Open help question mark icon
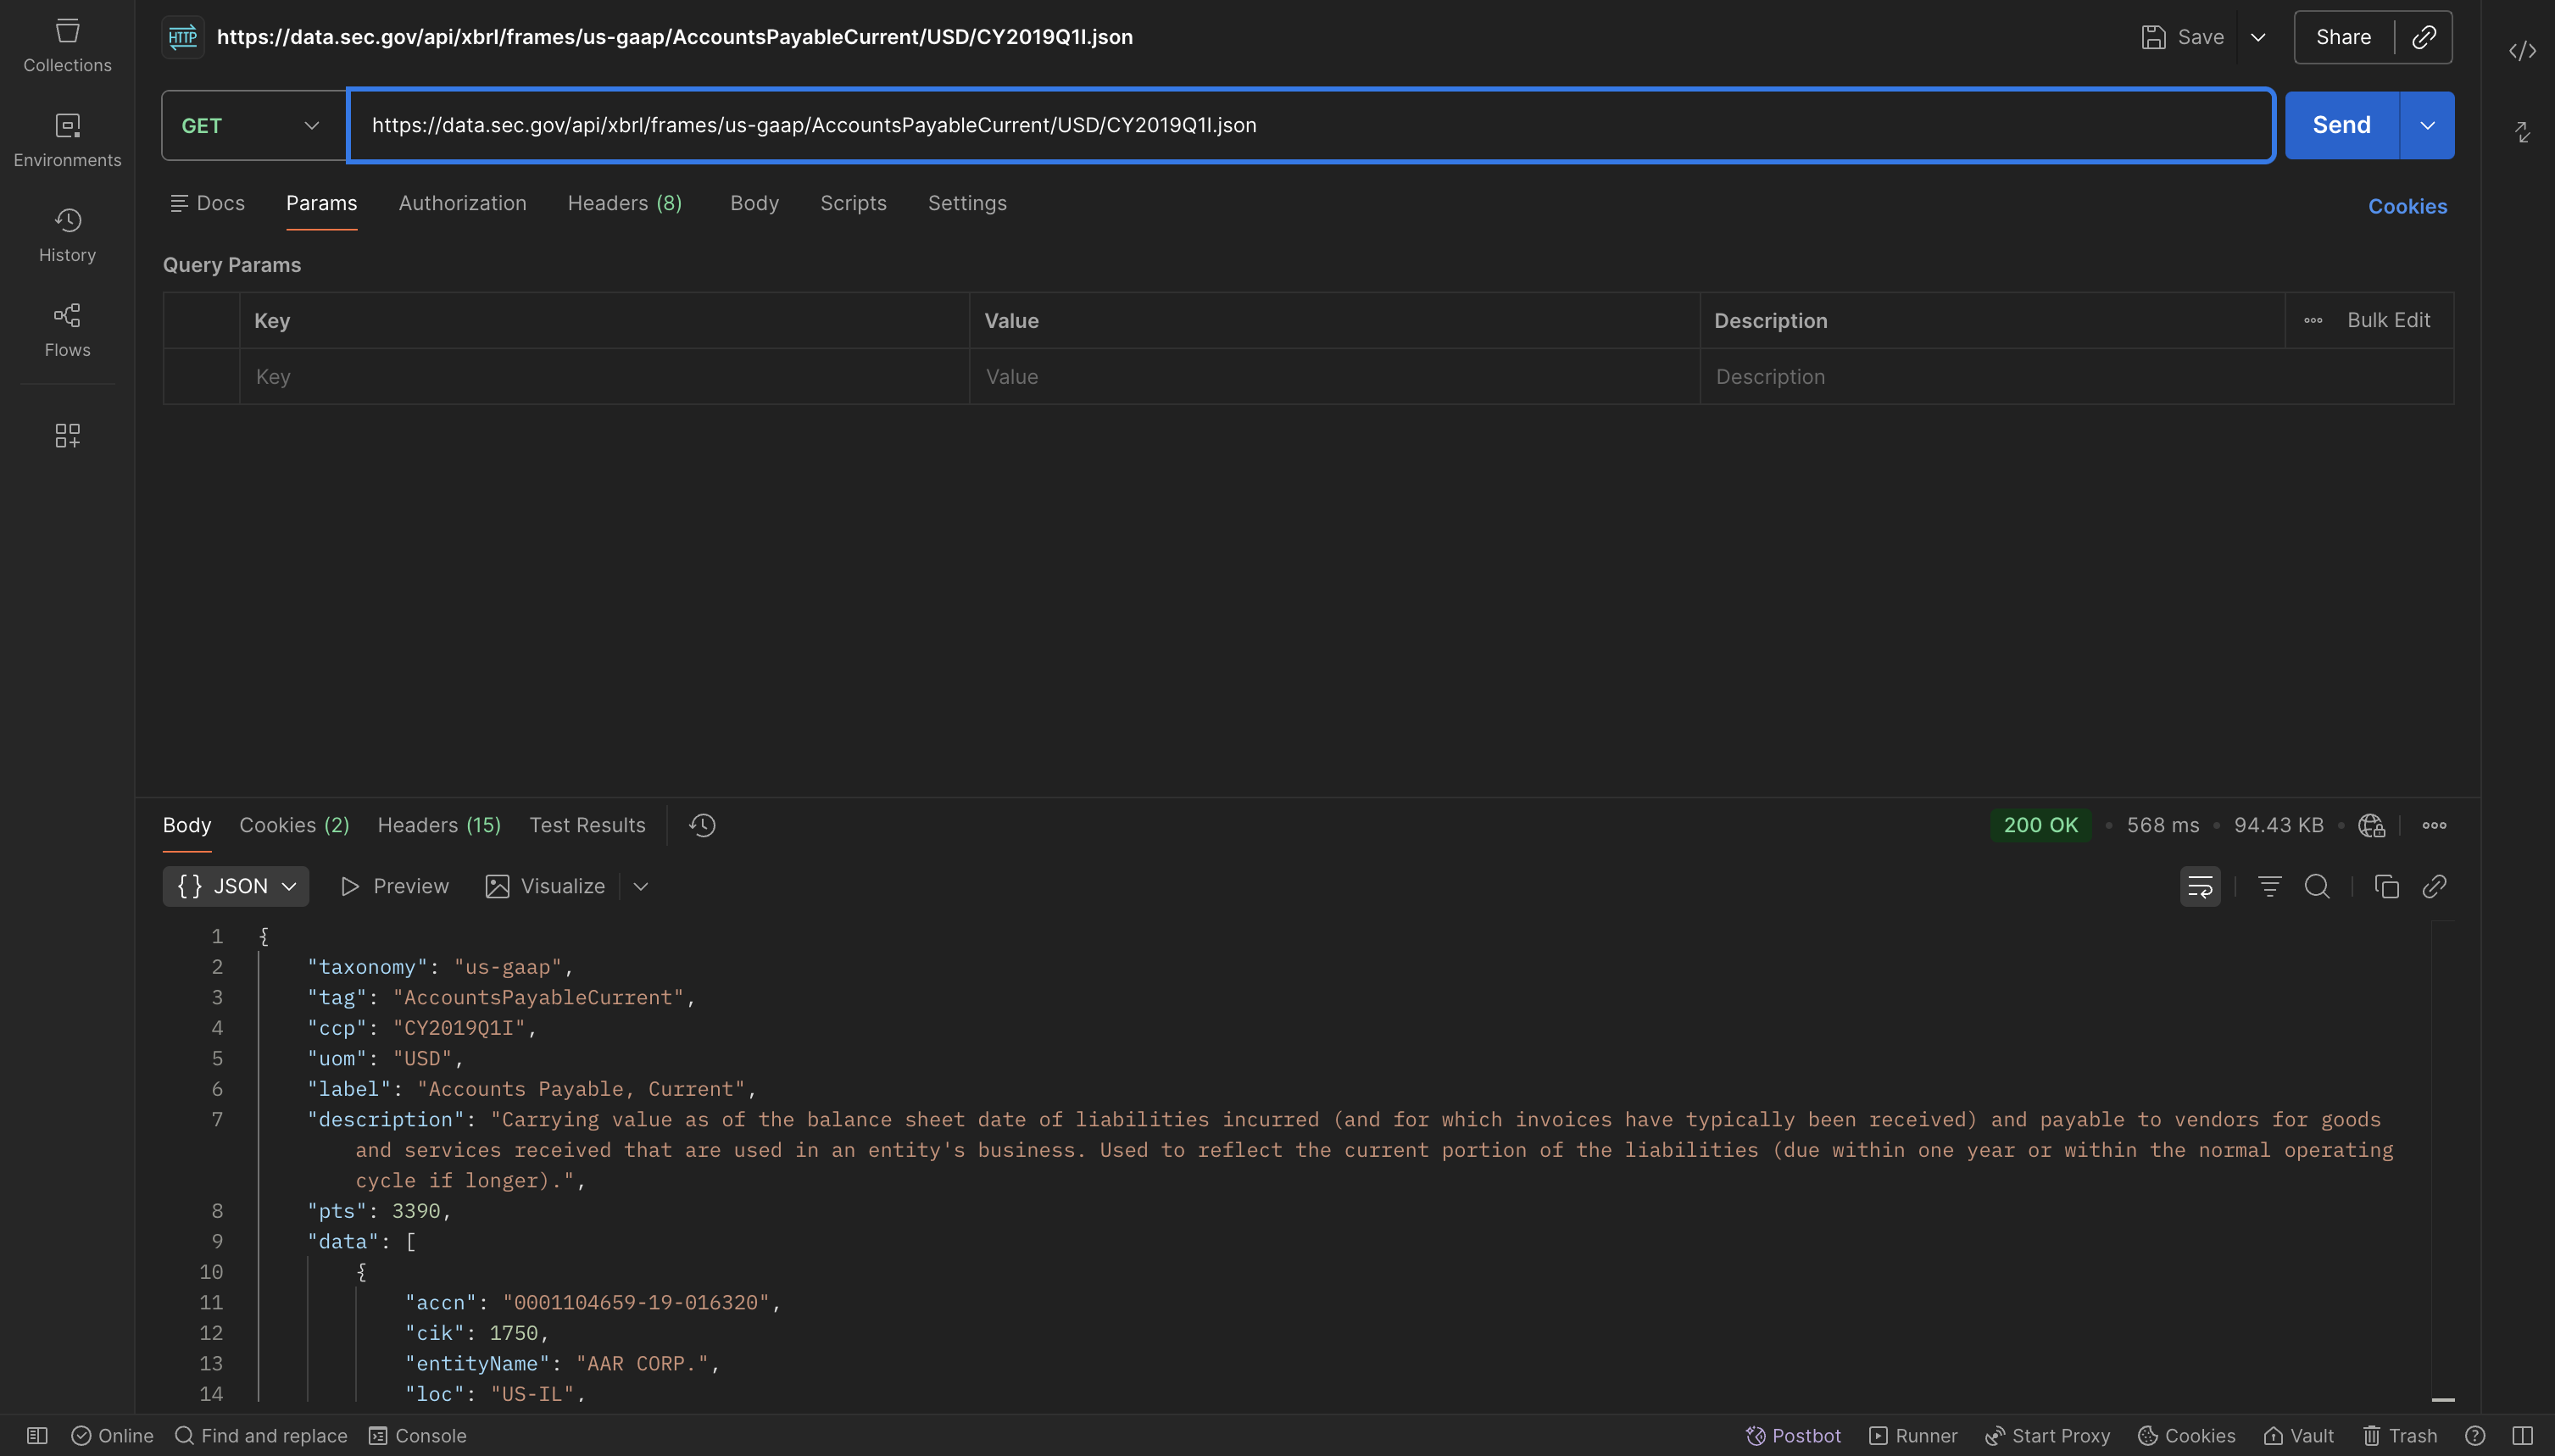Image resolution: width=2555 pixels, height=1456 pixels. click(2475, 1435)
